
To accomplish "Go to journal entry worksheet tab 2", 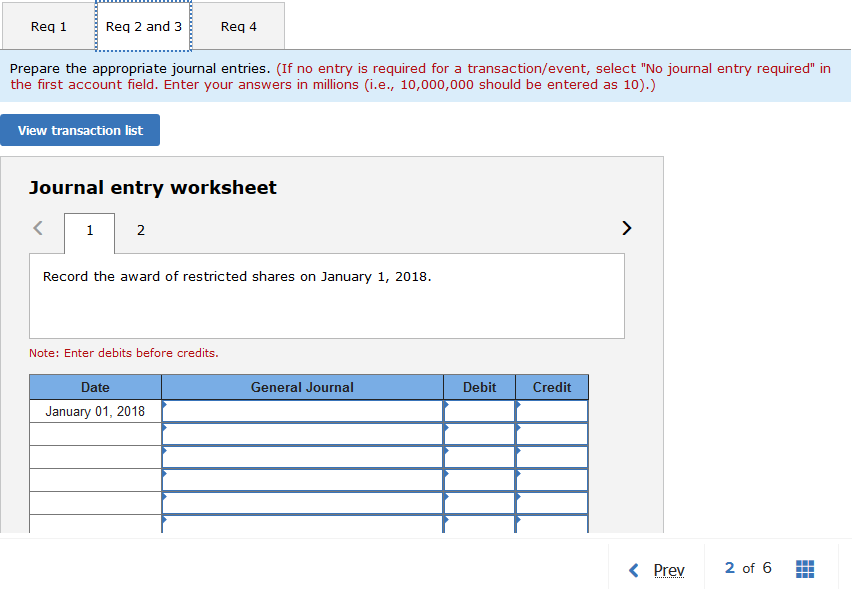I will (141, 230).
